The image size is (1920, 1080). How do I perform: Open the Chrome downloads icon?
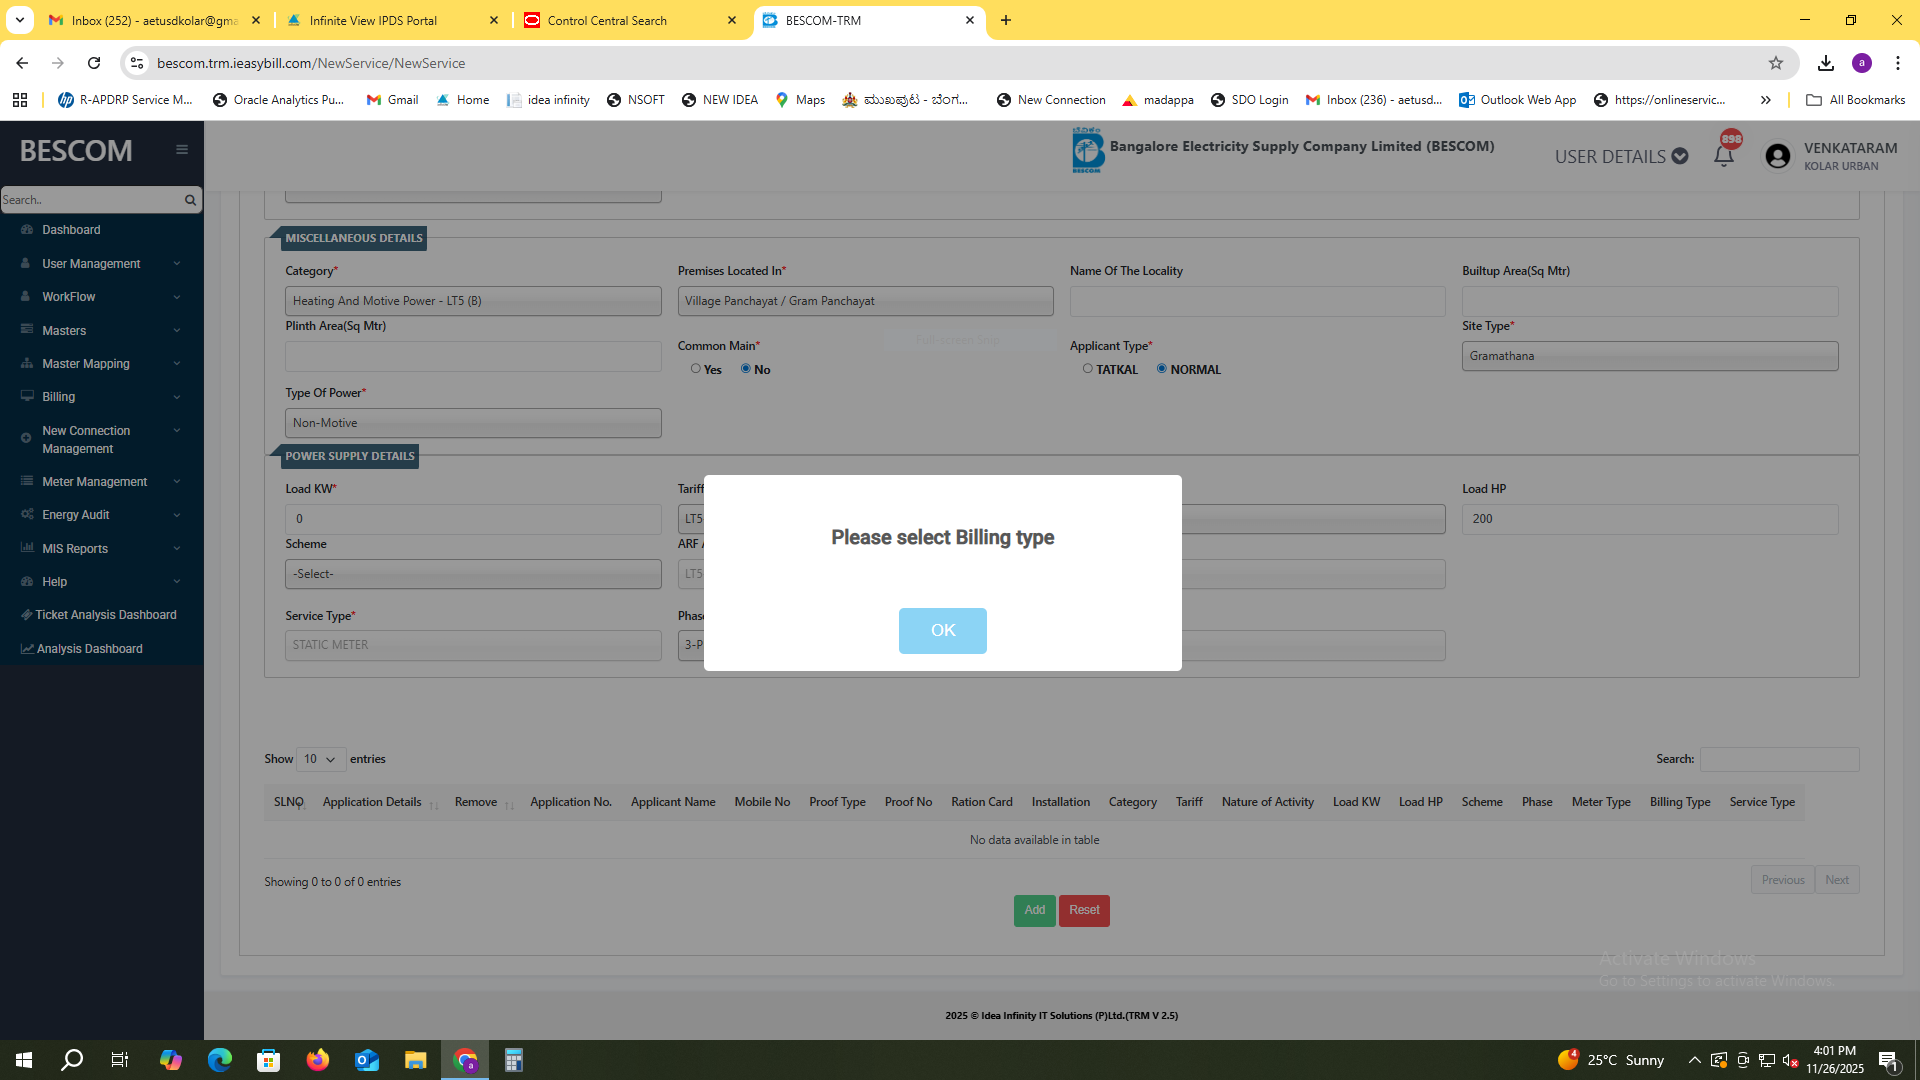(x=1825, y=63)
